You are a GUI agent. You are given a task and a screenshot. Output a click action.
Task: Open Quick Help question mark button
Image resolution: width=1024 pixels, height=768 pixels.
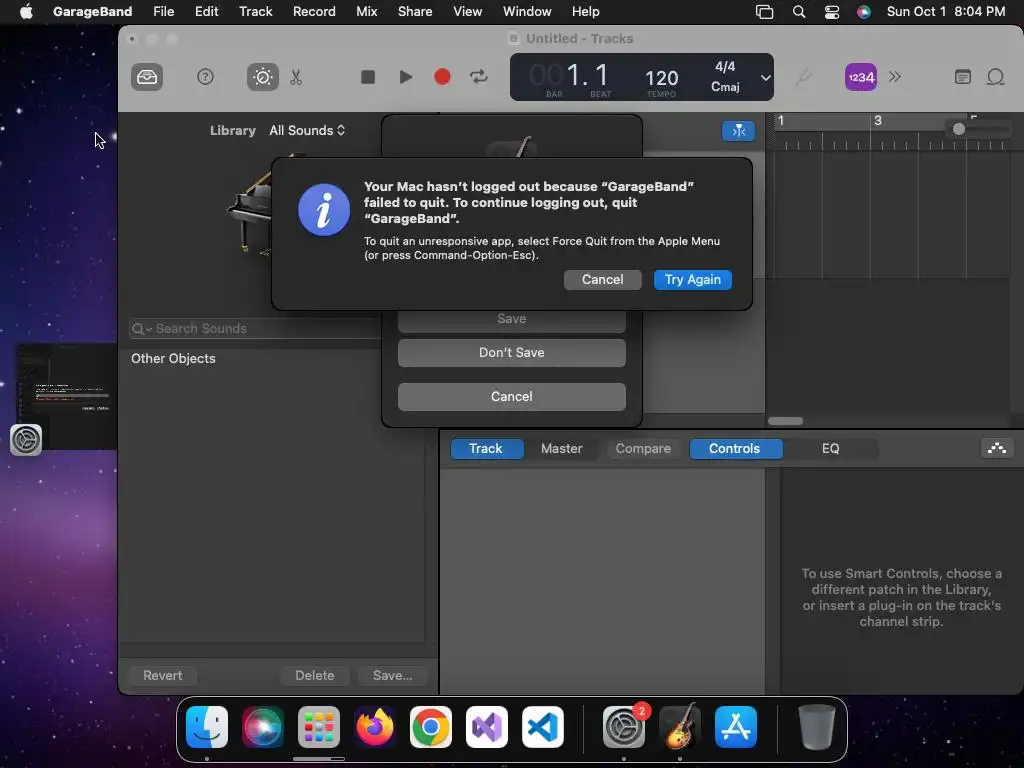(x=205, y=77)
